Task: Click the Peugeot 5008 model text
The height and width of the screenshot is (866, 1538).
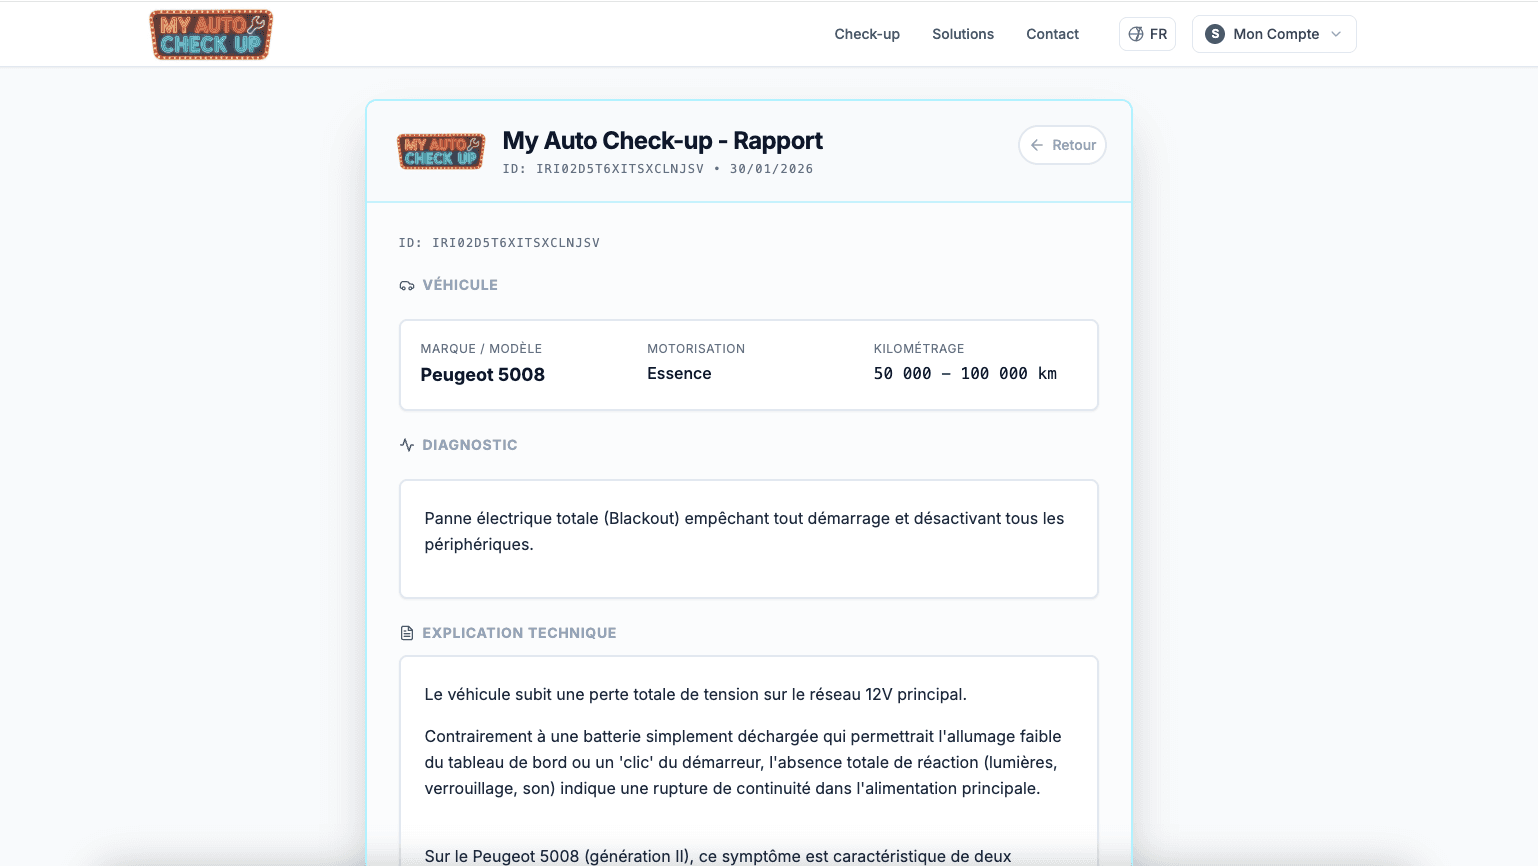Action: (482, 375)
